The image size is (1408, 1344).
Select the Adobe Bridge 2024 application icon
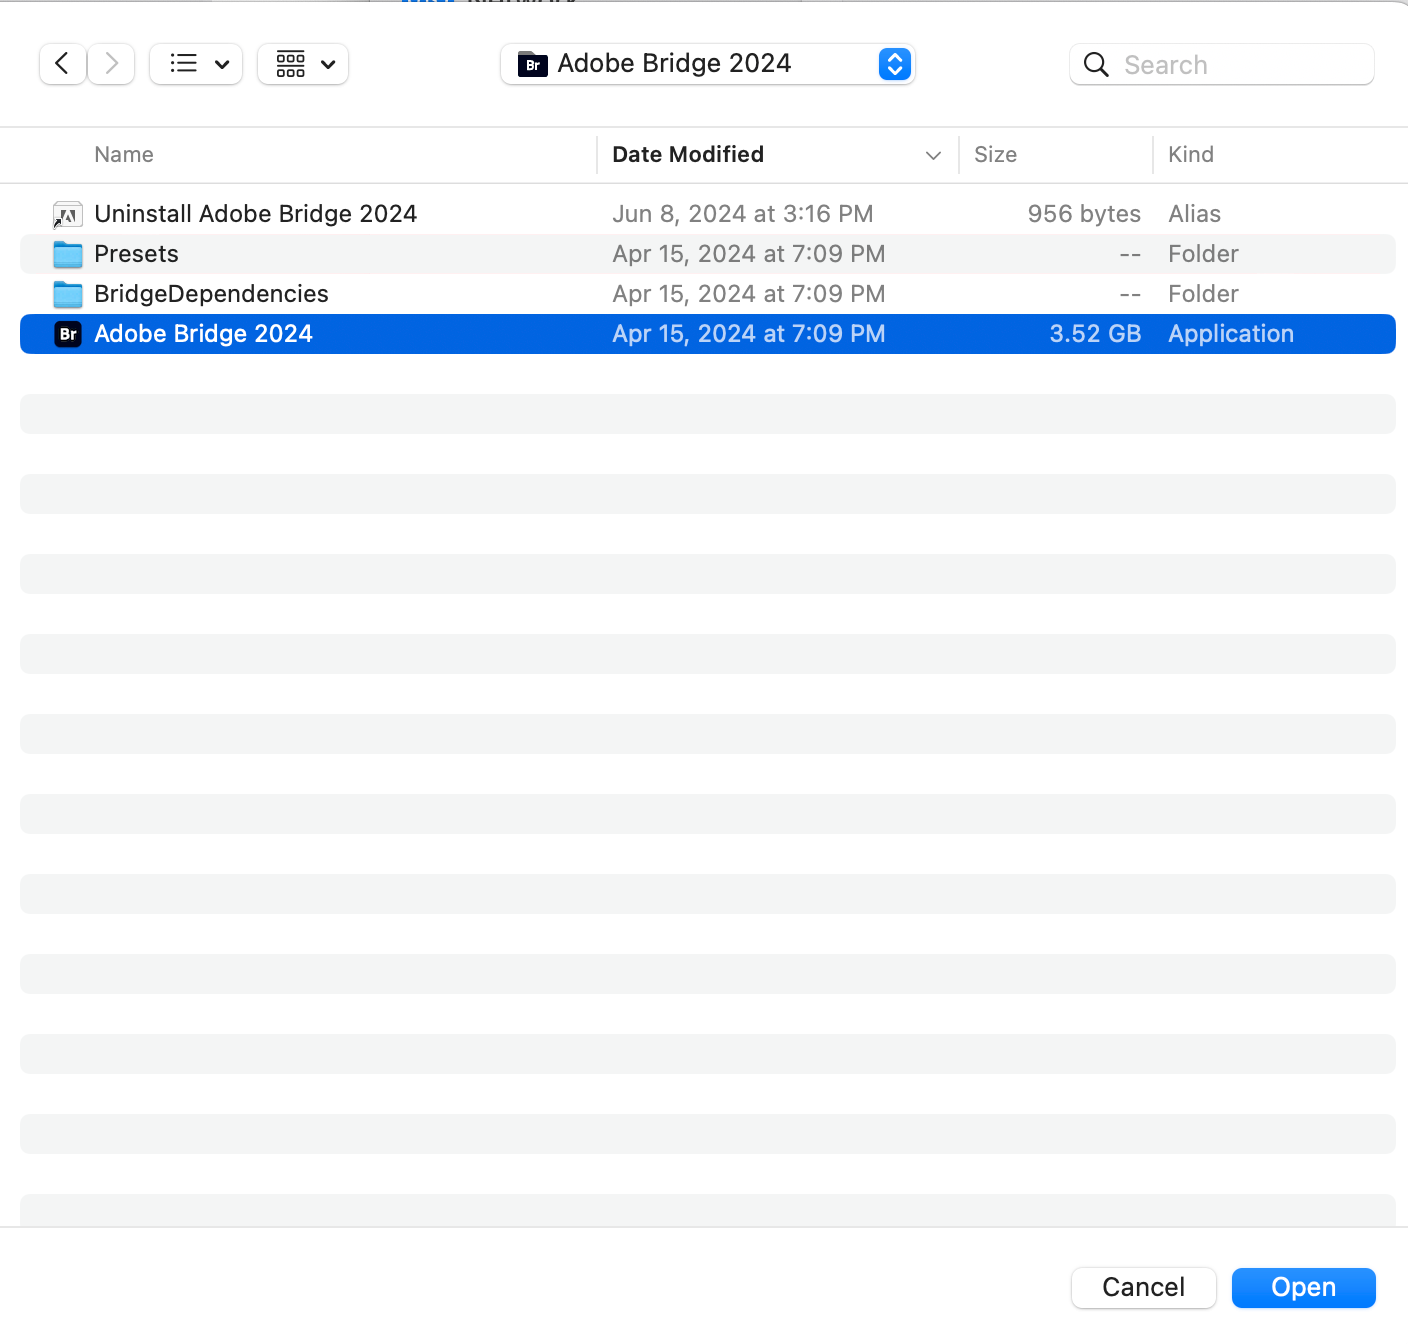click(x=68, y=334)
